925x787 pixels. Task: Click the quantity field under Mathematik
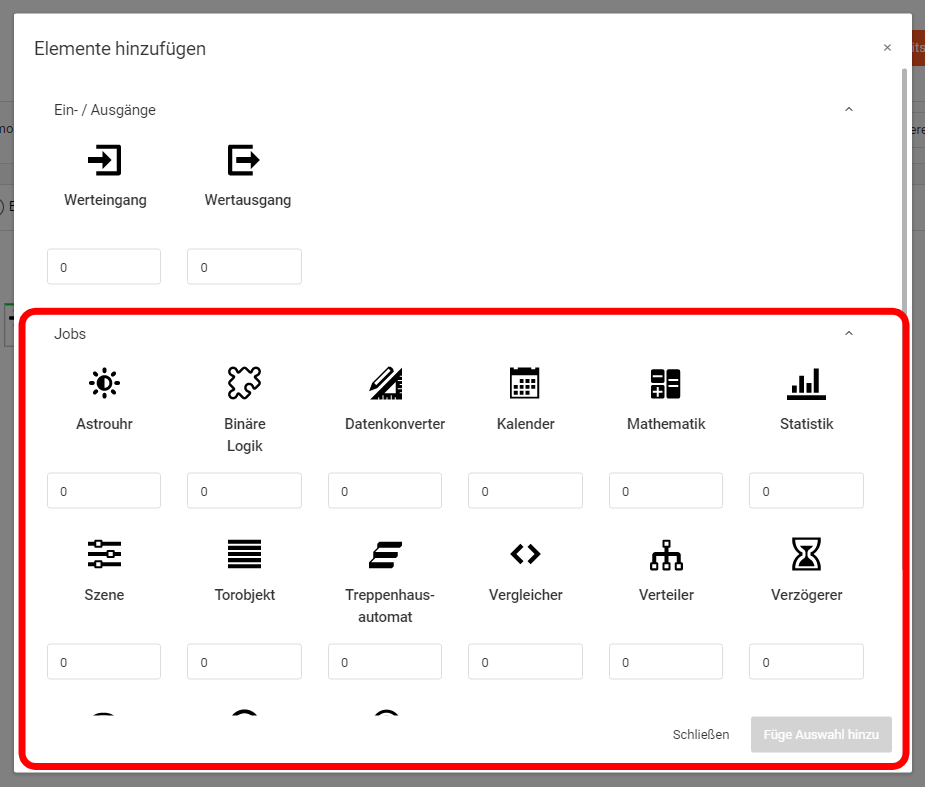coord(665,491)
